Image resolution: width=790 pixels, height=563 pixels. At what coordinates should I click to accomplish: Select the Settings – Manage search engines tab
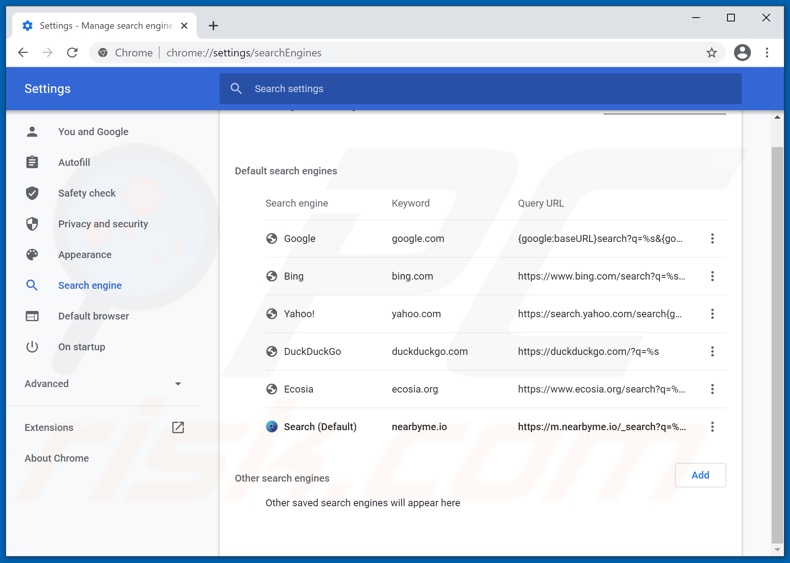[104, 26]
